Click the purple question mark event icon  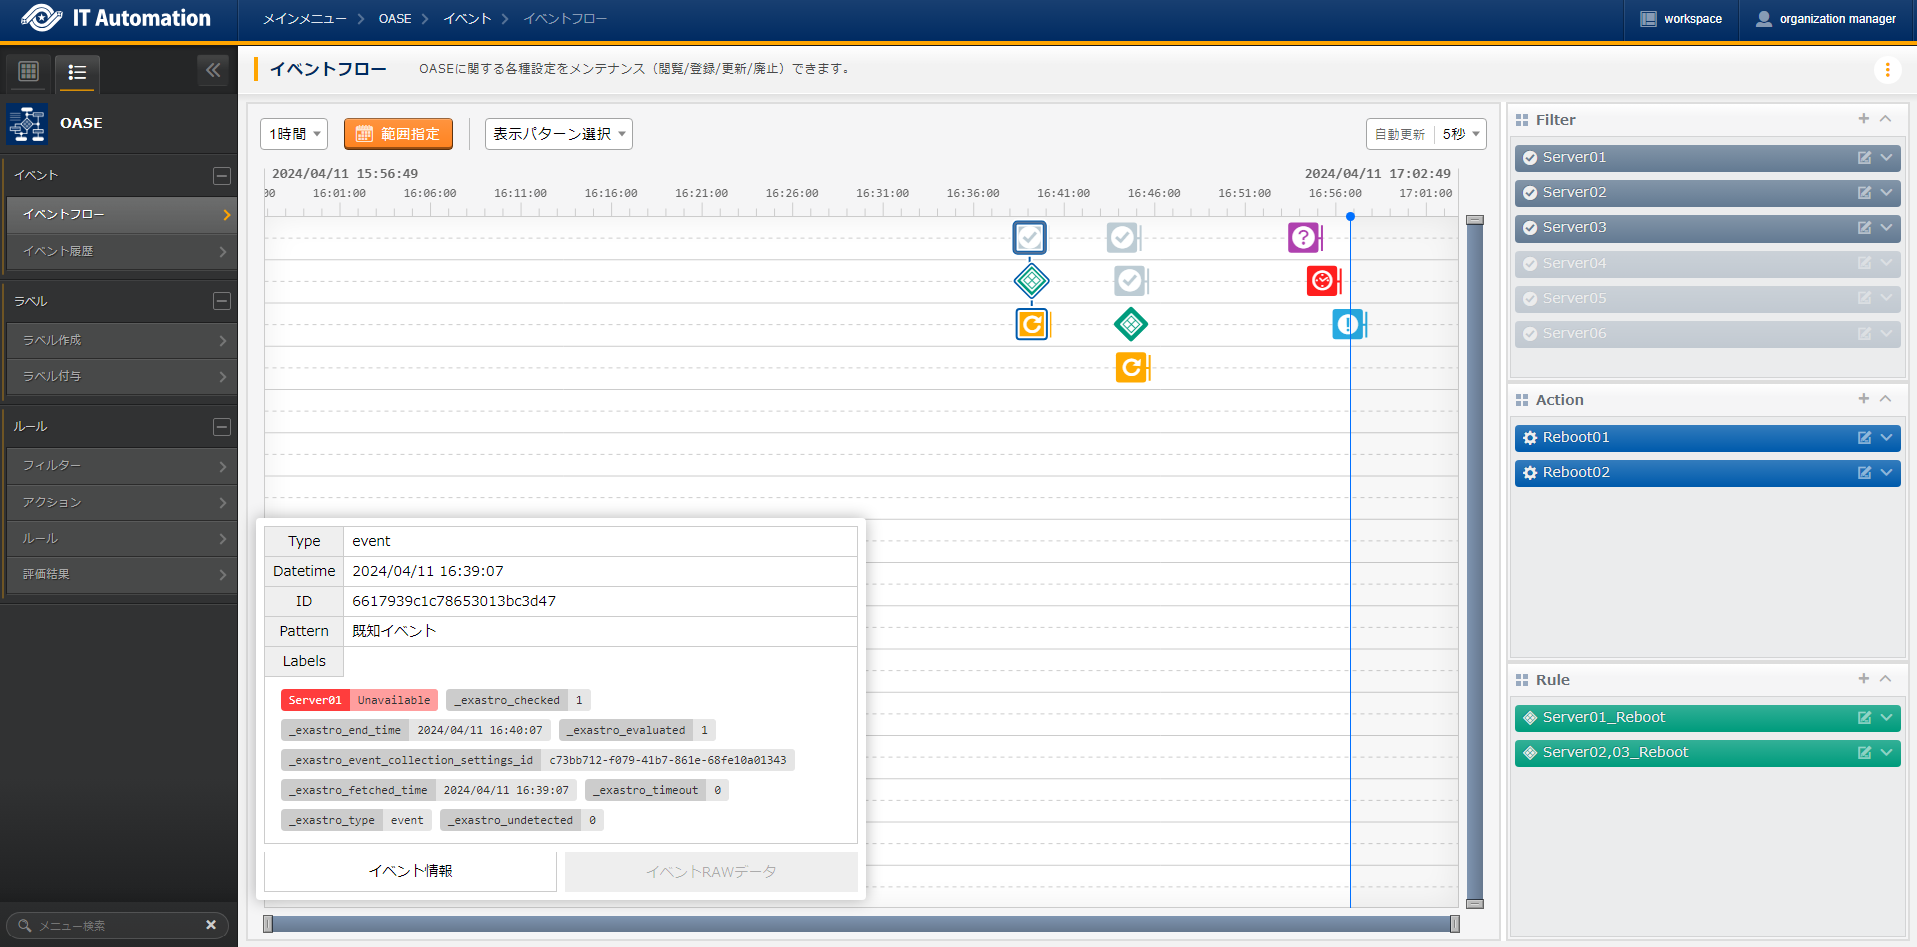coord(1303,238)
